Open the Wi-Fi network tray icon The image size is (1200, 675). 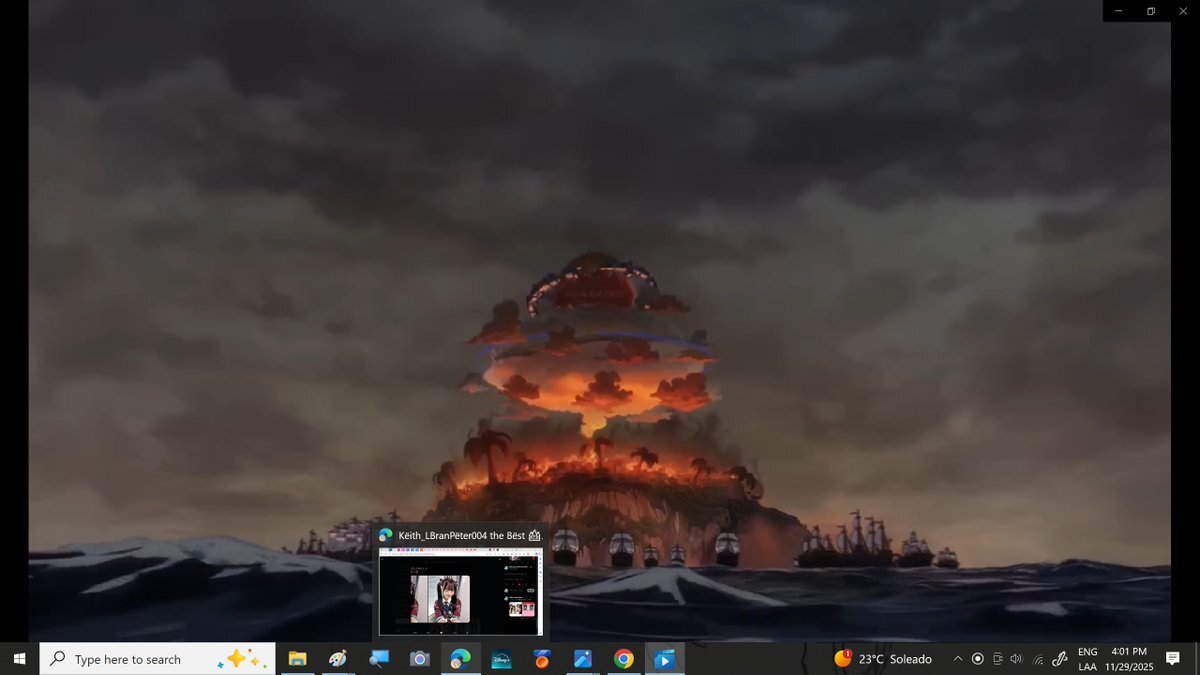point(1038,659)
